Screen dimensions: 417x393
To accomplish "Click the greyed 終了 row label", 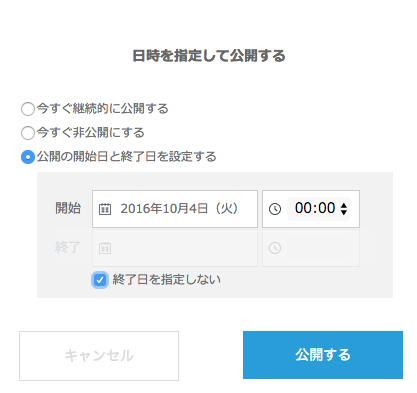I will pyautogui.click(x=68, y=247).
